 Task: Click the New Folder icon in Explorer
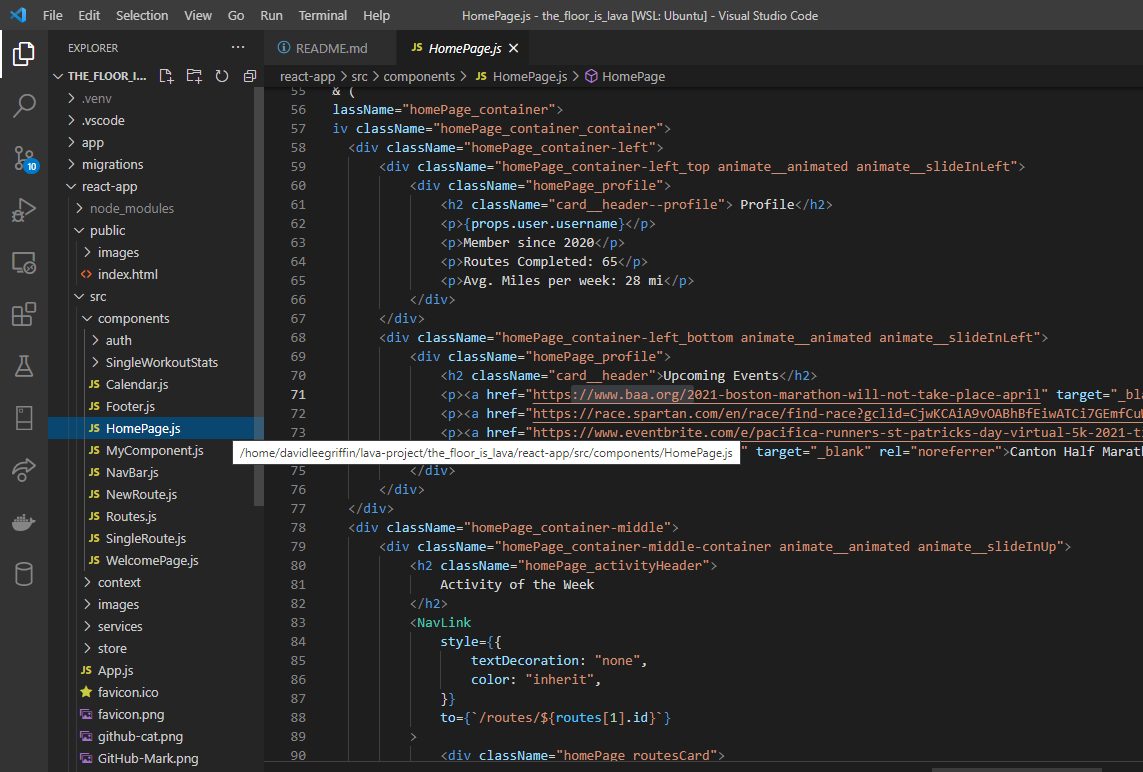coord(194,76)
